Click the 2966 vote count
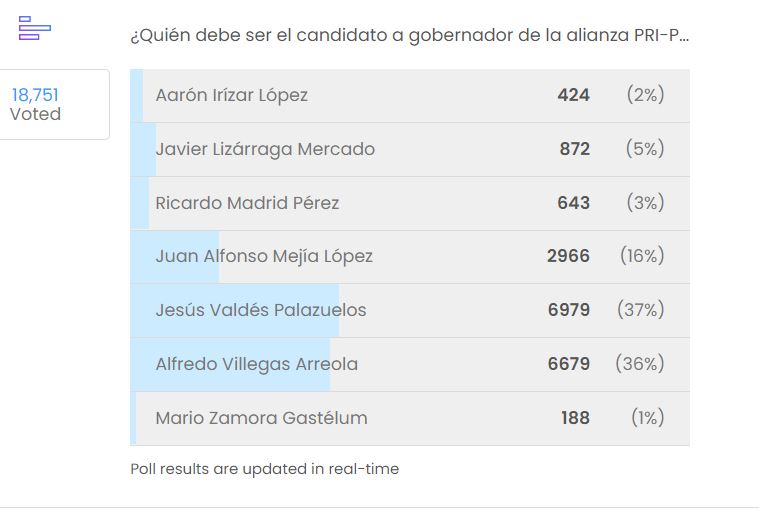Screen dimensions: 759x529 (568, 256)
